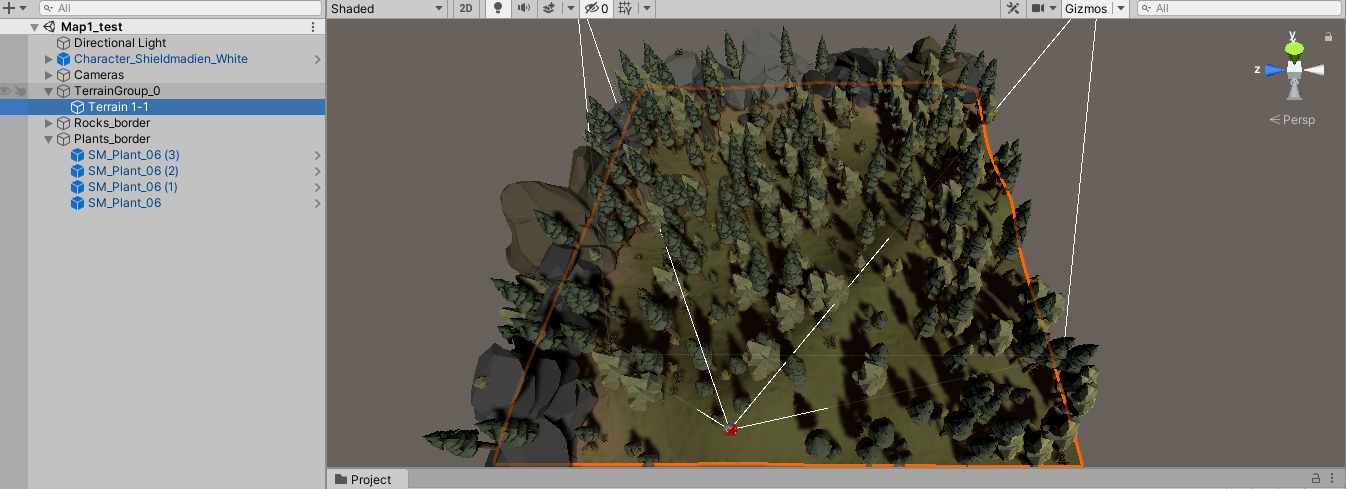Toggle scene effects like skybox and fog
This screenshot has height=489, width=1346.
(x=548, y=8)
